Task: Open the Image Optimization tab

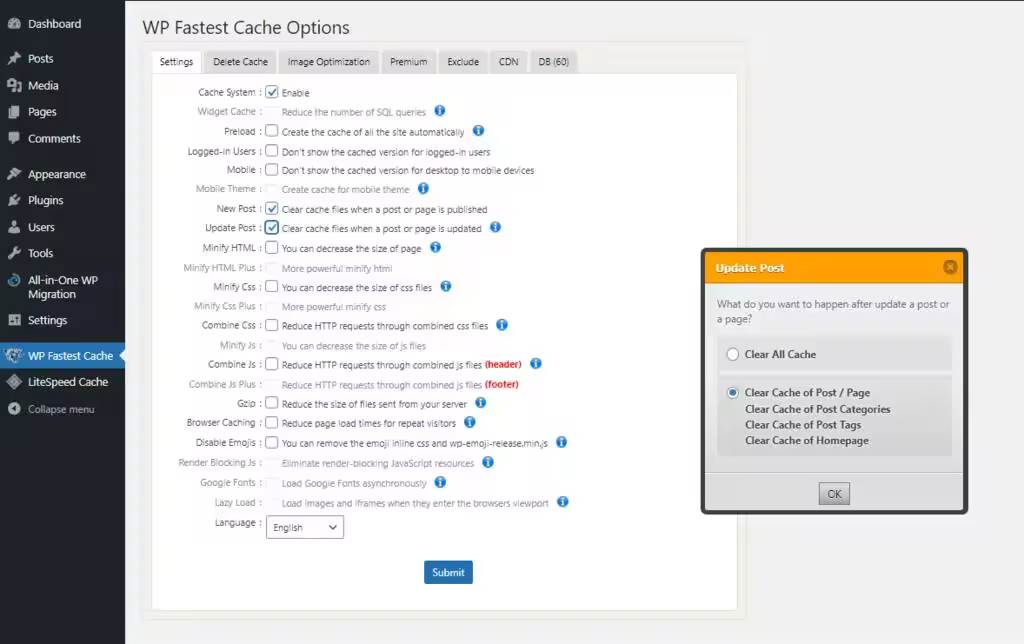Action: click(328, 61)
